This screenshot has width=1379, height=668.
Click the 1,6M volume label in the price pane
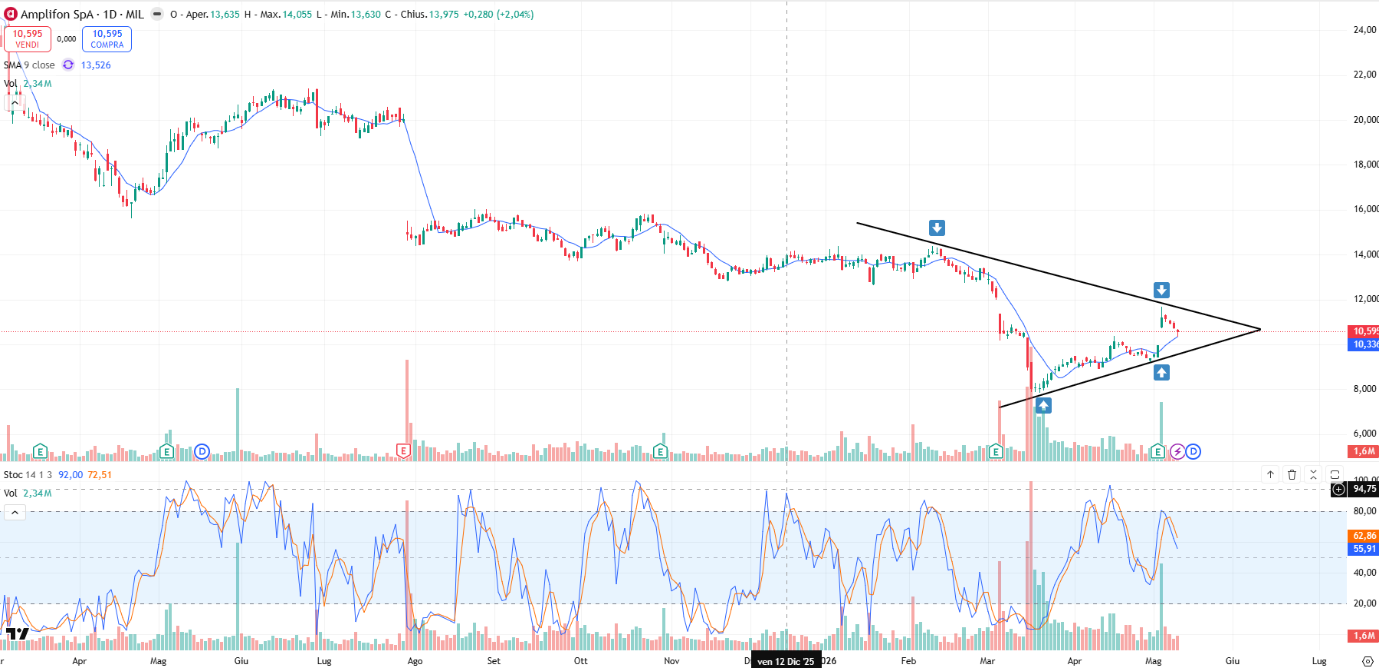(1362, 451)
